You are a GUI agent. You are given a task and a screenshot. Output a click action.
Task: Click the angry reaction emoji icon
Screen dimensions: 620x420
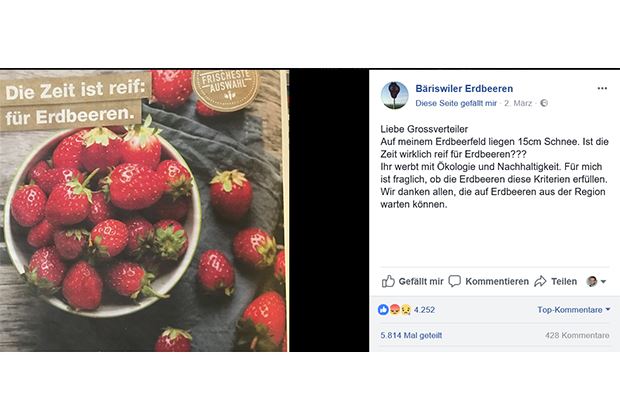pos(395,310)
